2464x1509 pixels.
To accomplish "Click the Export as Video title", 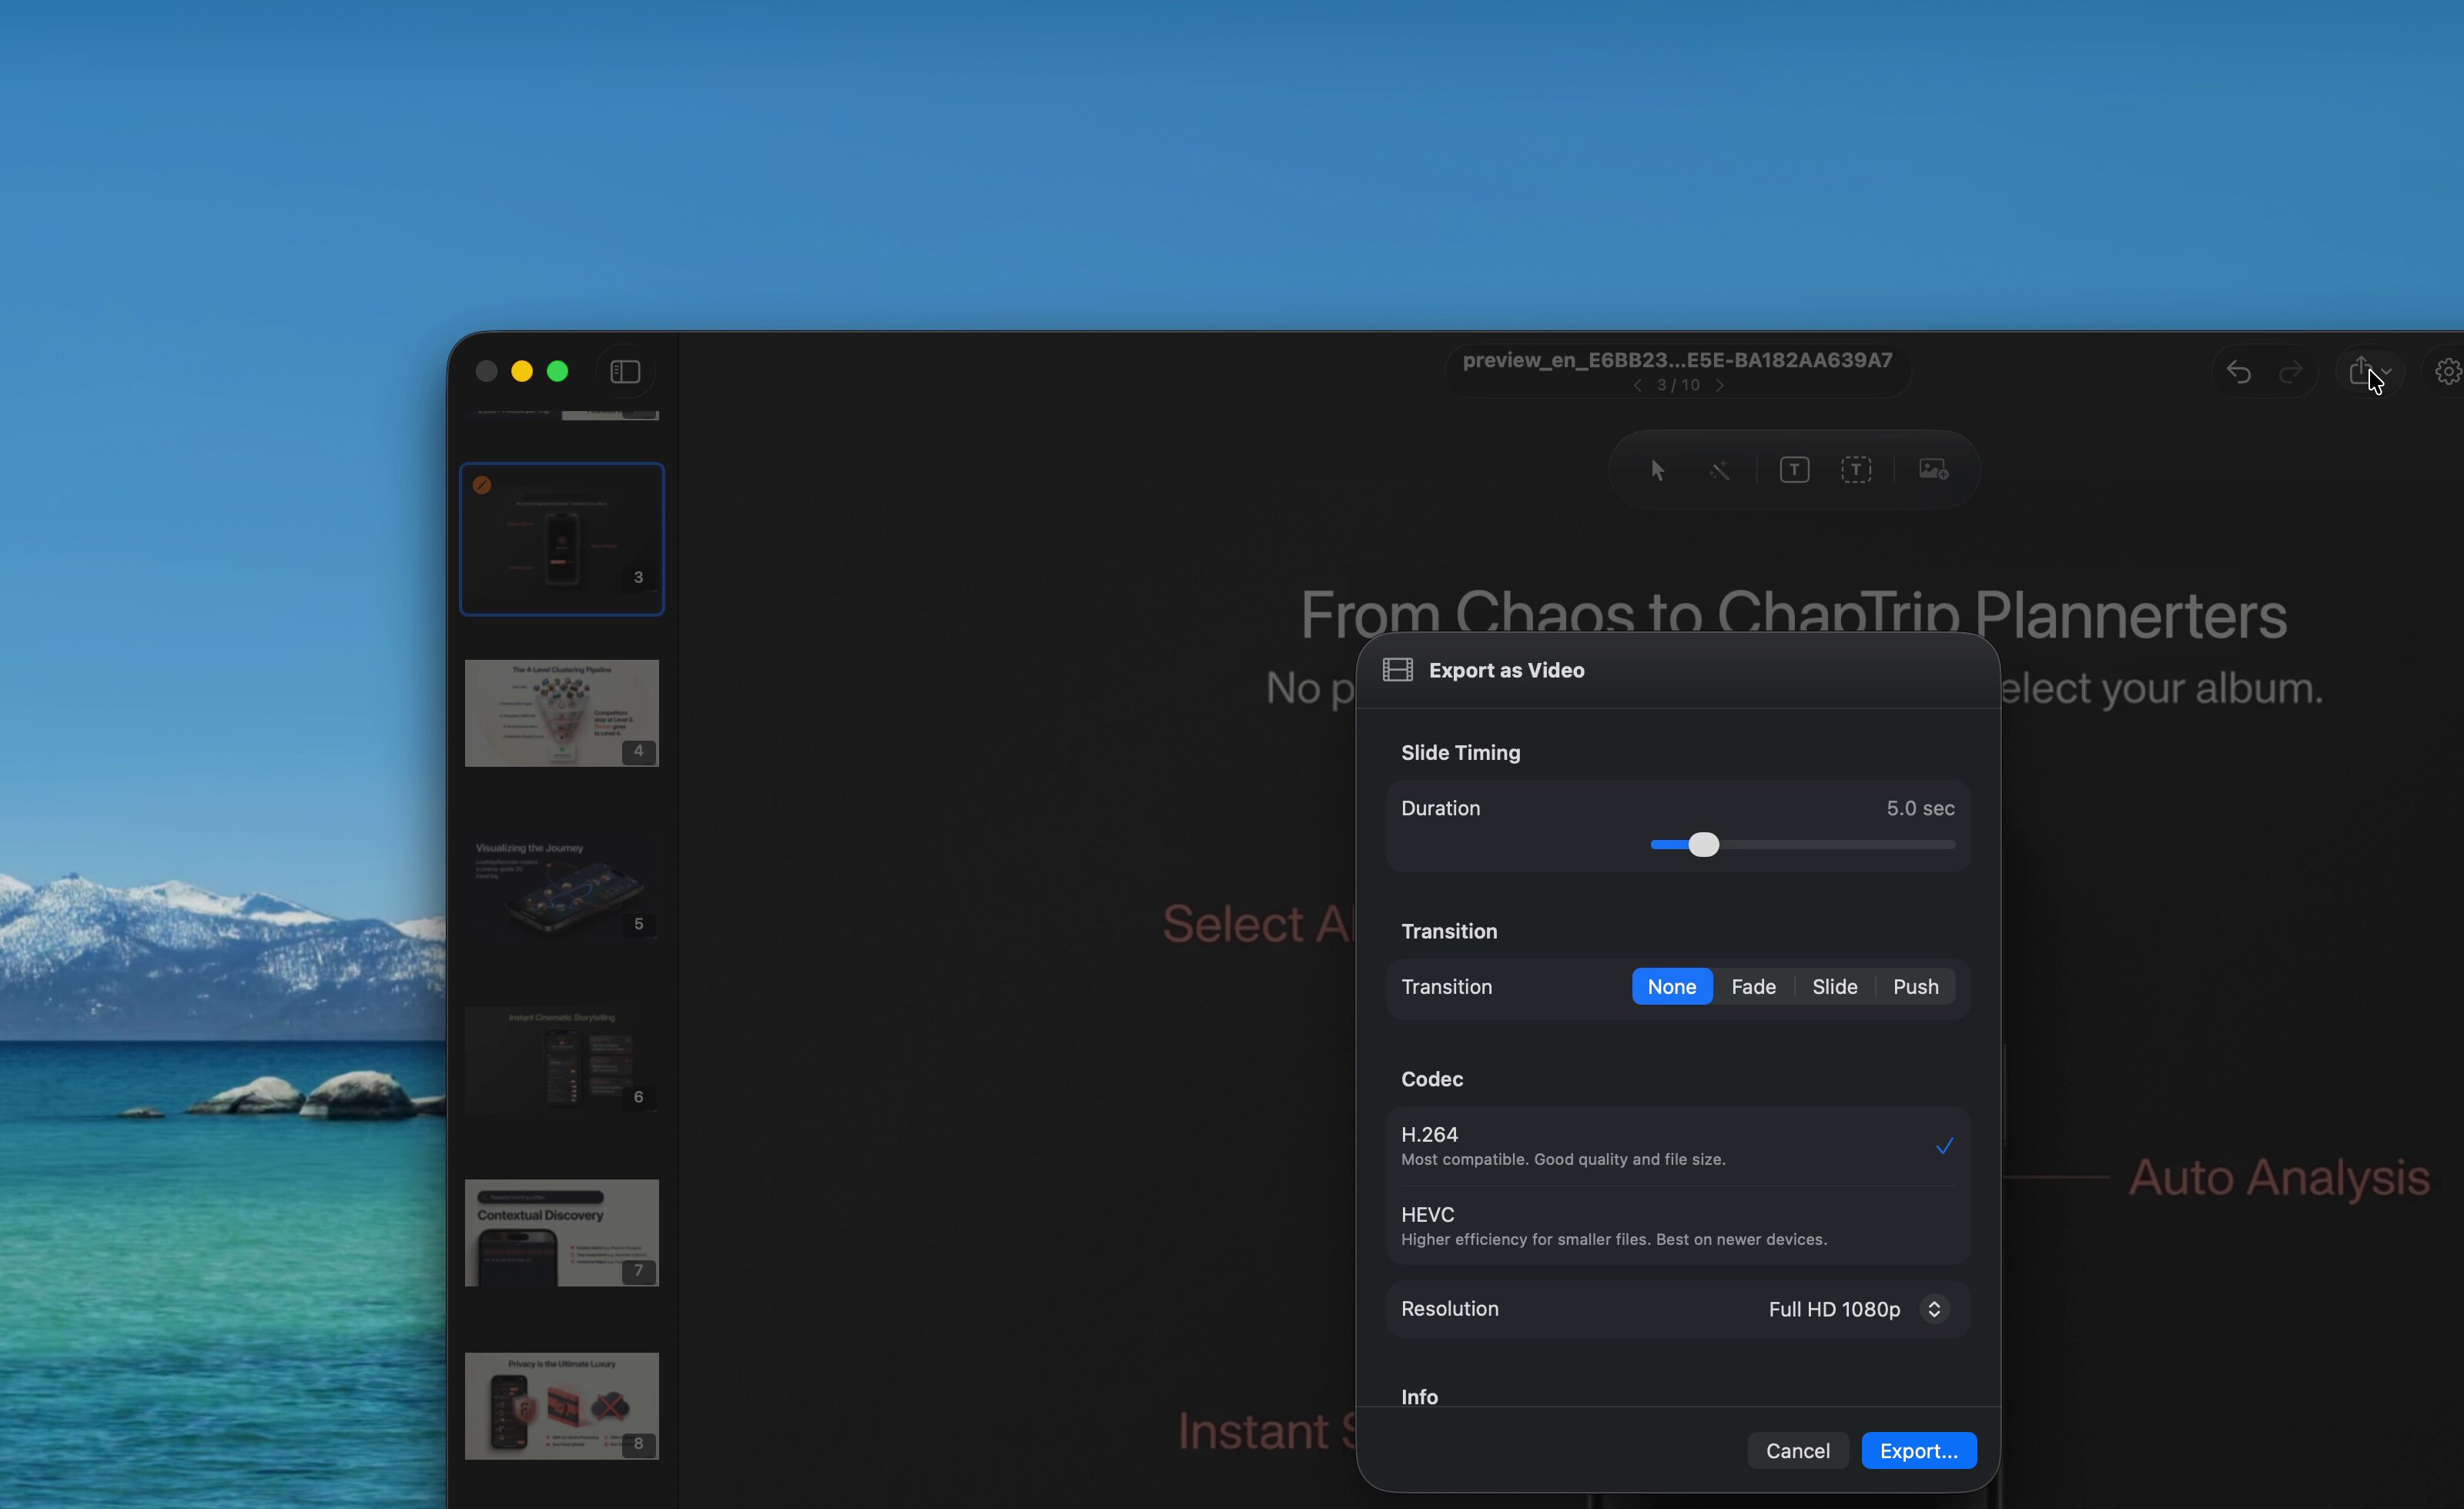I will coord(1506,670).
